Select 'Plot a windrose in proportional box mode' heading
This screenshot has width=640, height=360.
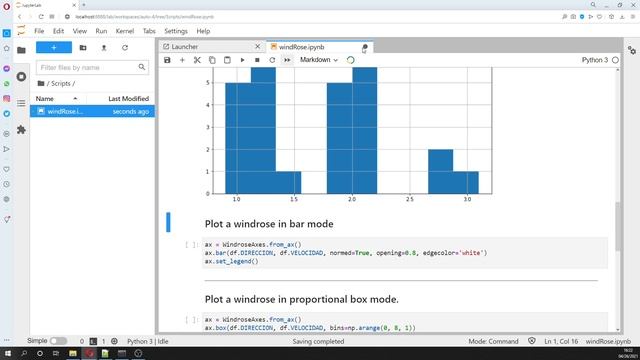point(302,299)
